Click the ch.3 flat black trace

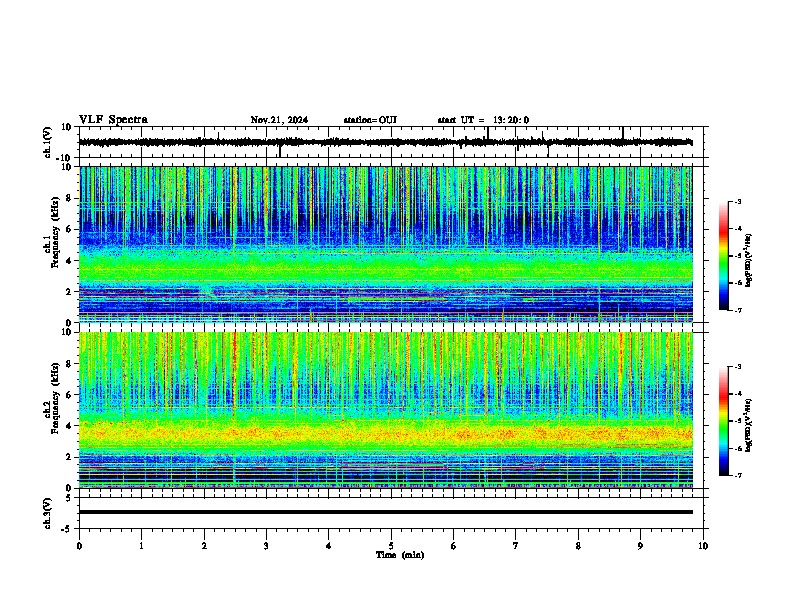click(x=386, y=512)
